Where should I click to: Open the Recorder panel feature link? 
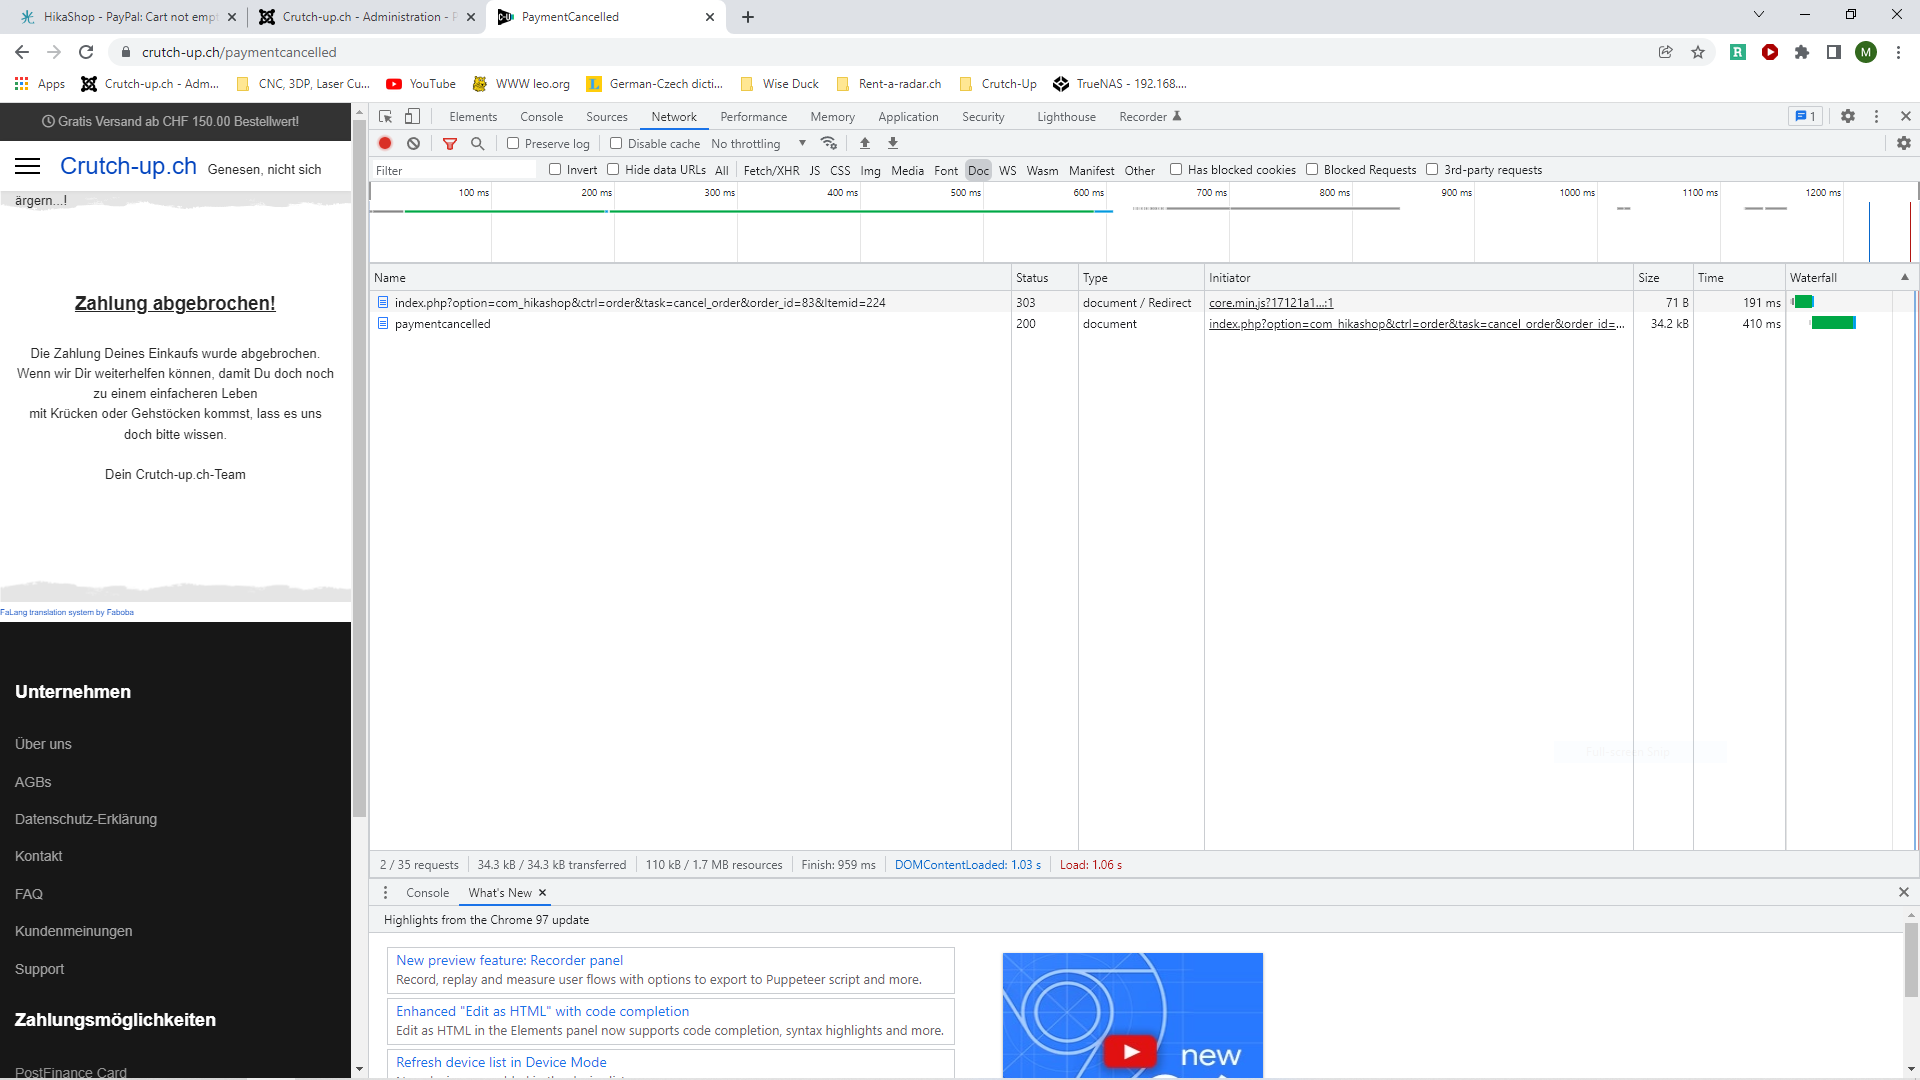tap(509, 960)
